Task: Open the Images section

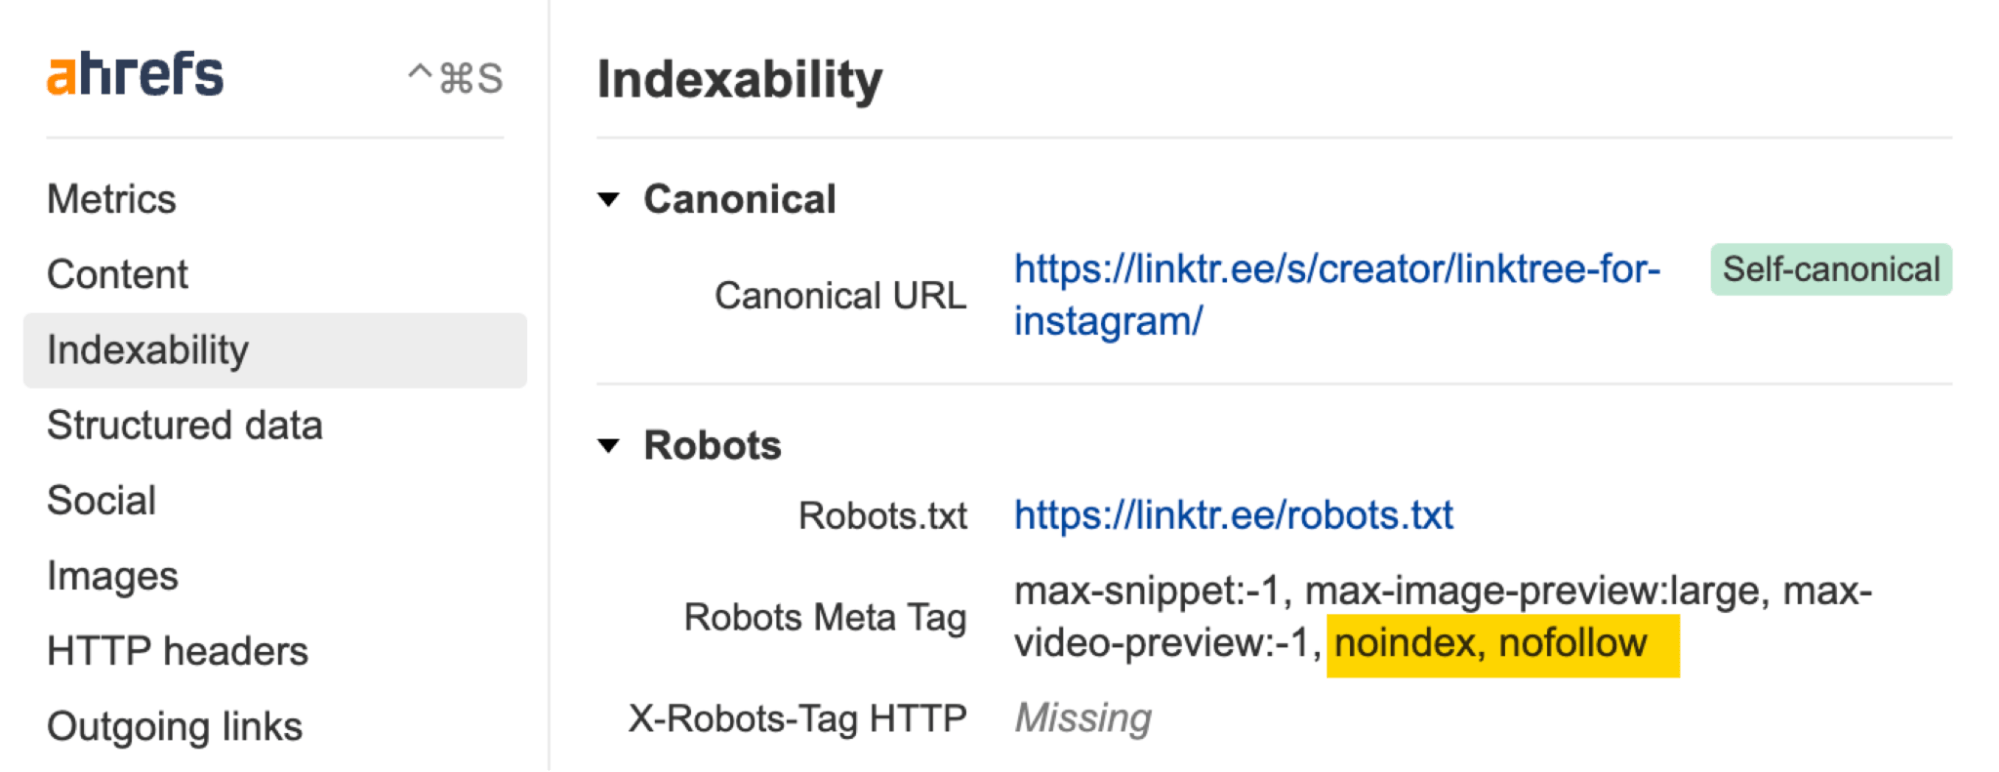Action: click(x=112, y=575)
